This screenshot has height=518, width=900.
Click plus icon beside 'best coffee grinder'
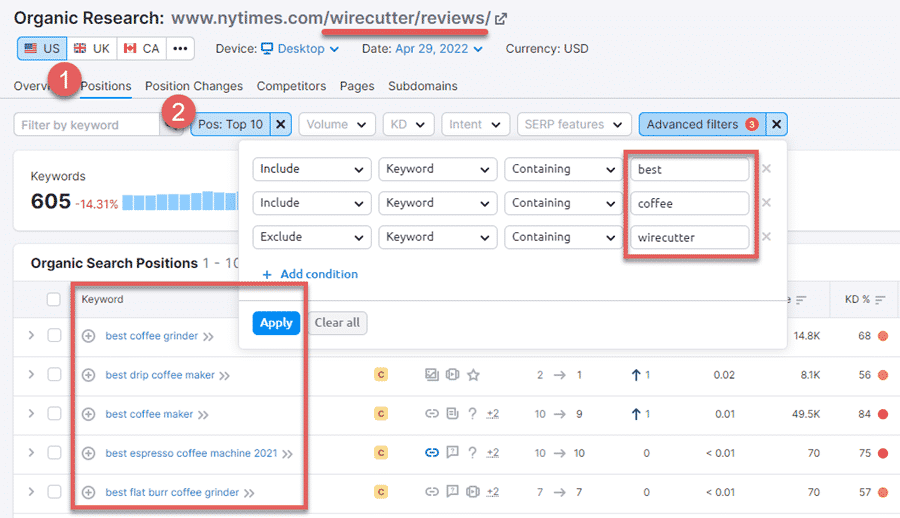[88, 336]
